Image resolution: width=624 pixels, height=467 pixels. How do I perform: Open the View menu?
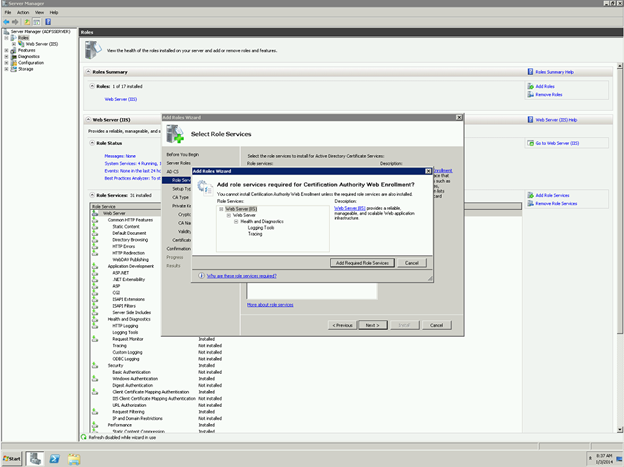[x=39, y=12]
